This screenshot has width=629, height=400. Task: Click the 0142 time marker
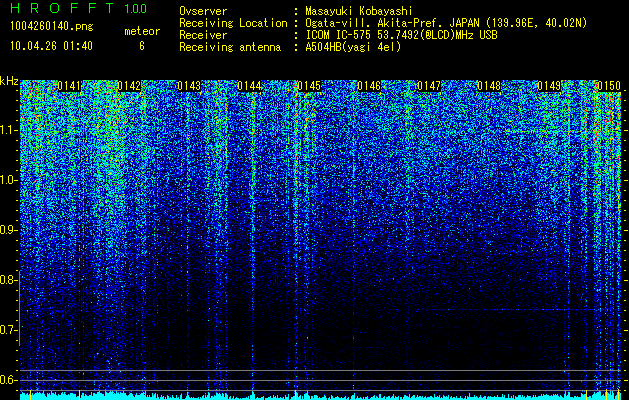[x=129, y=86]
